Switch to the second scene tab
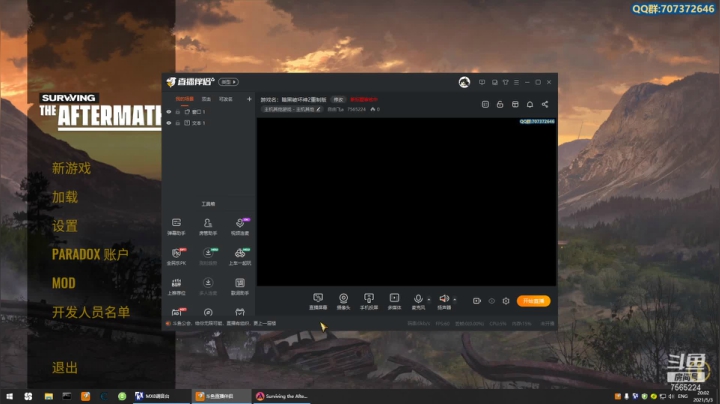This screenshot has width=720, height=404. click(x=206, y=99)
